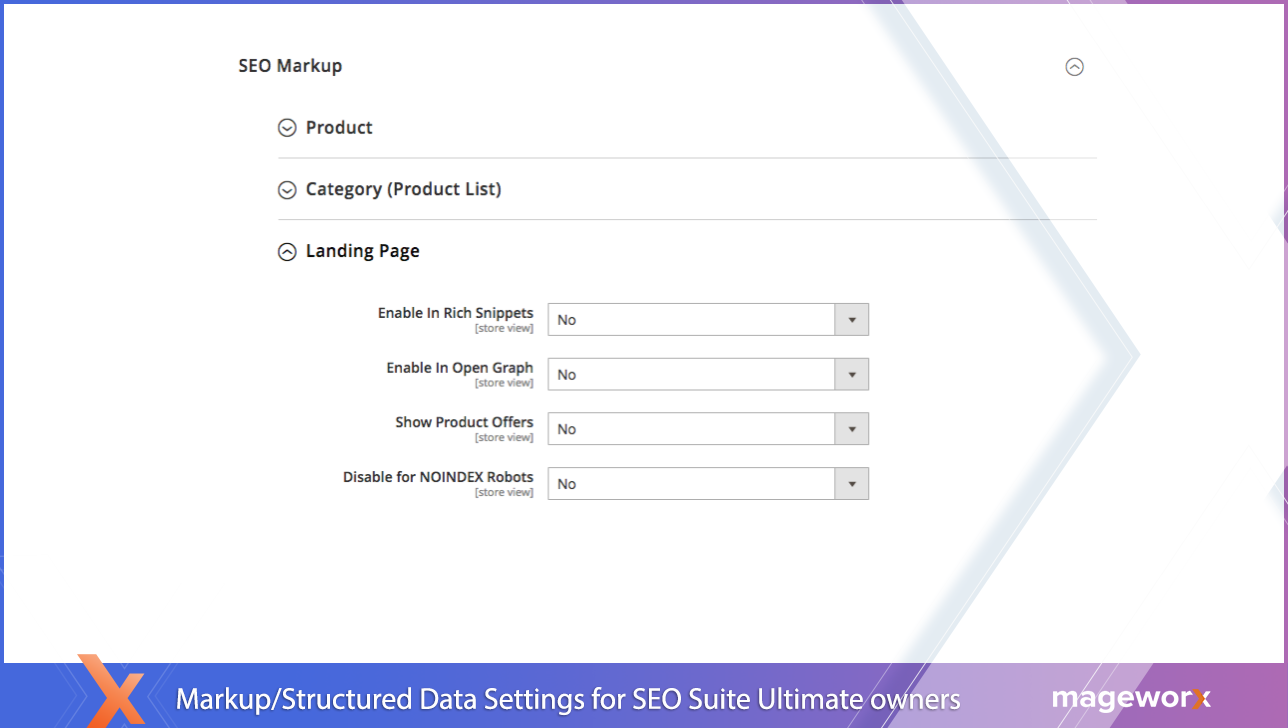Collapse the SEO Markup section chevron icon
The height and width of the screenshot is (728, 1288).
pos(1074,67)
